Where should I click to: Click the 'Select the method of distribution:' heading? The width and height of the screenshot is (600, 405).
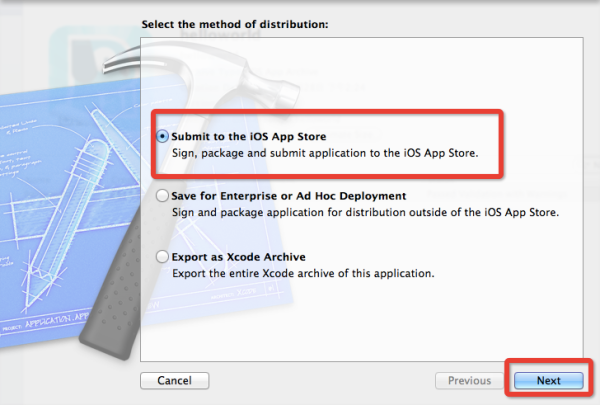click(x=235, y=24)
